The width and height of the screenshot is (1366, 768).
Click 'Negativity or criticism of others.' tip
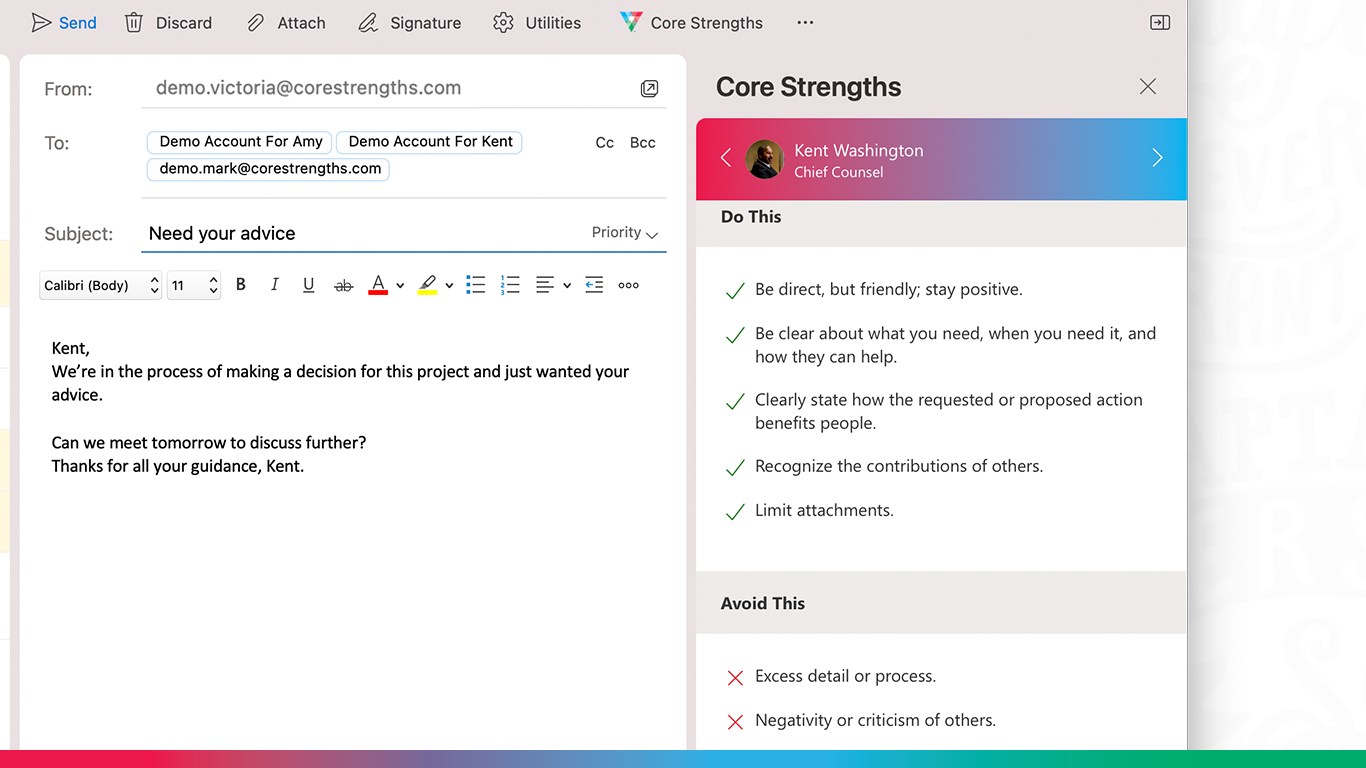tap(875, 720)
